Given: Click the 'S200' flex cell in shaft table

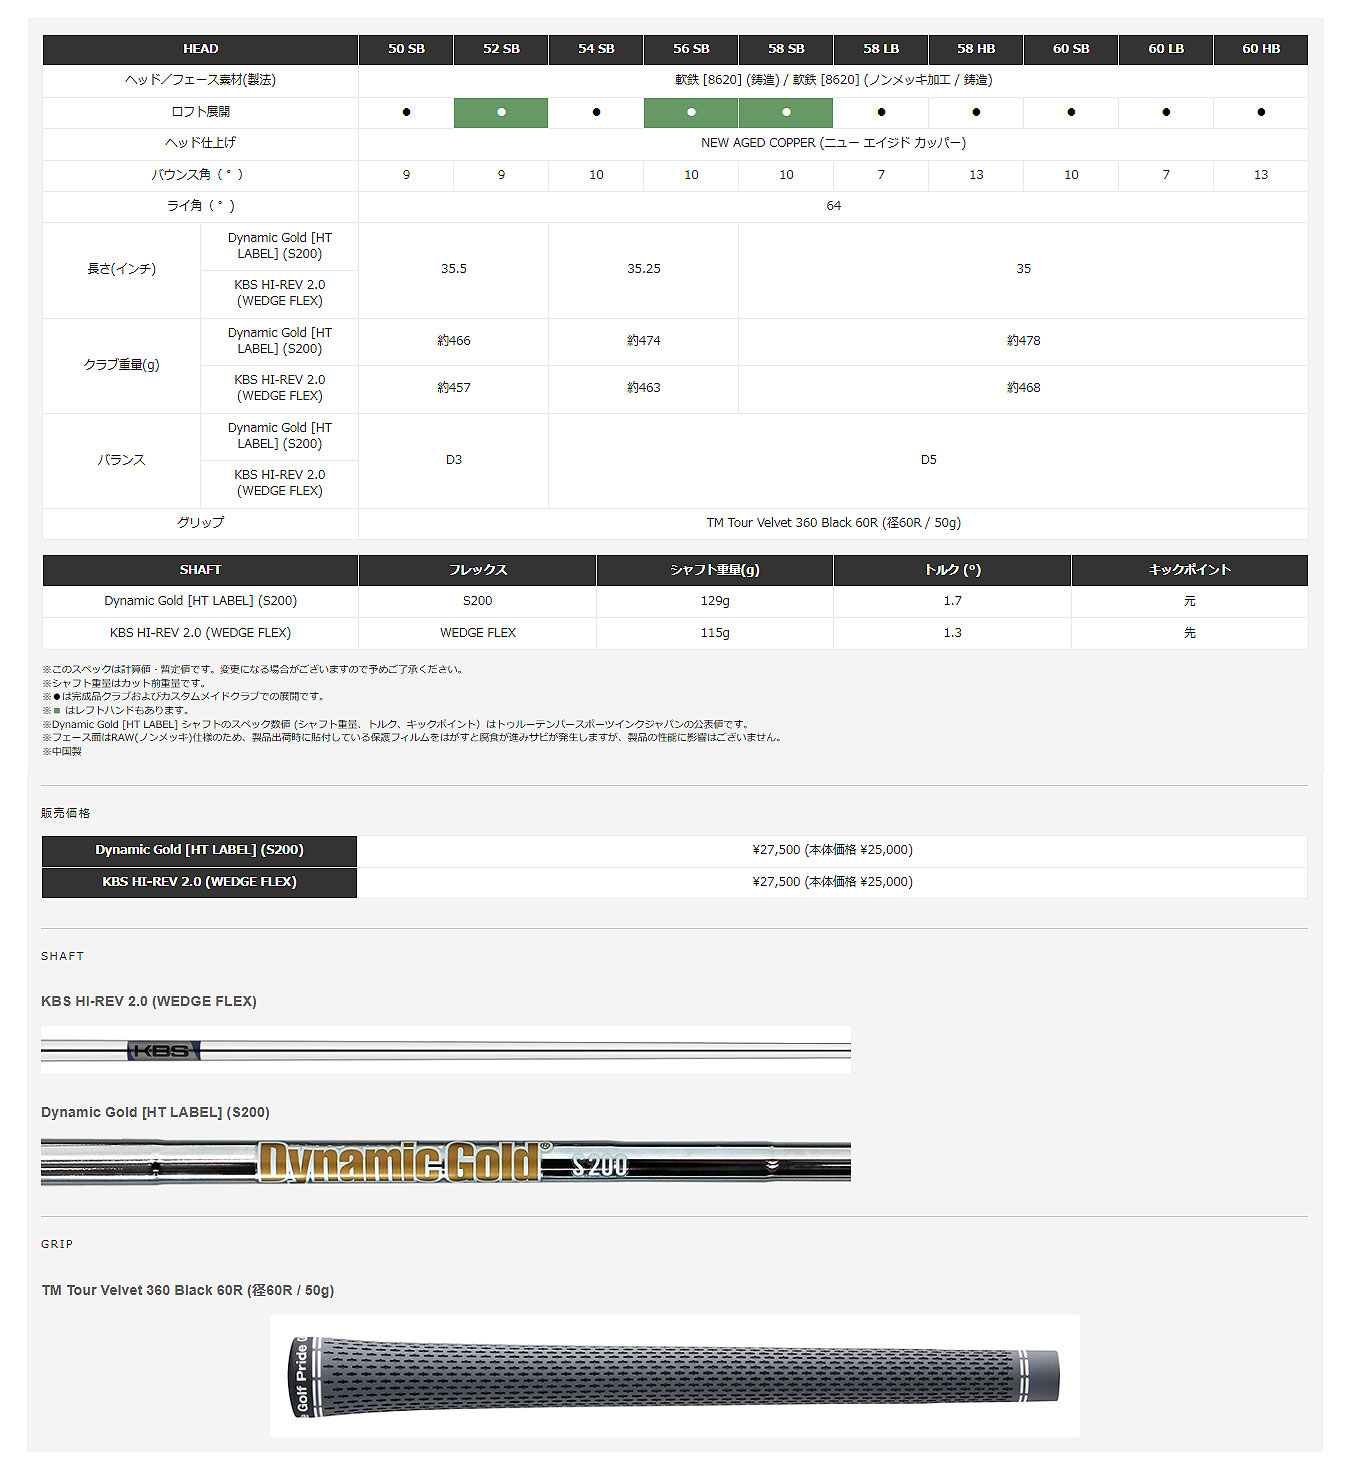Looking at the screenshot, I should [478, 601].
